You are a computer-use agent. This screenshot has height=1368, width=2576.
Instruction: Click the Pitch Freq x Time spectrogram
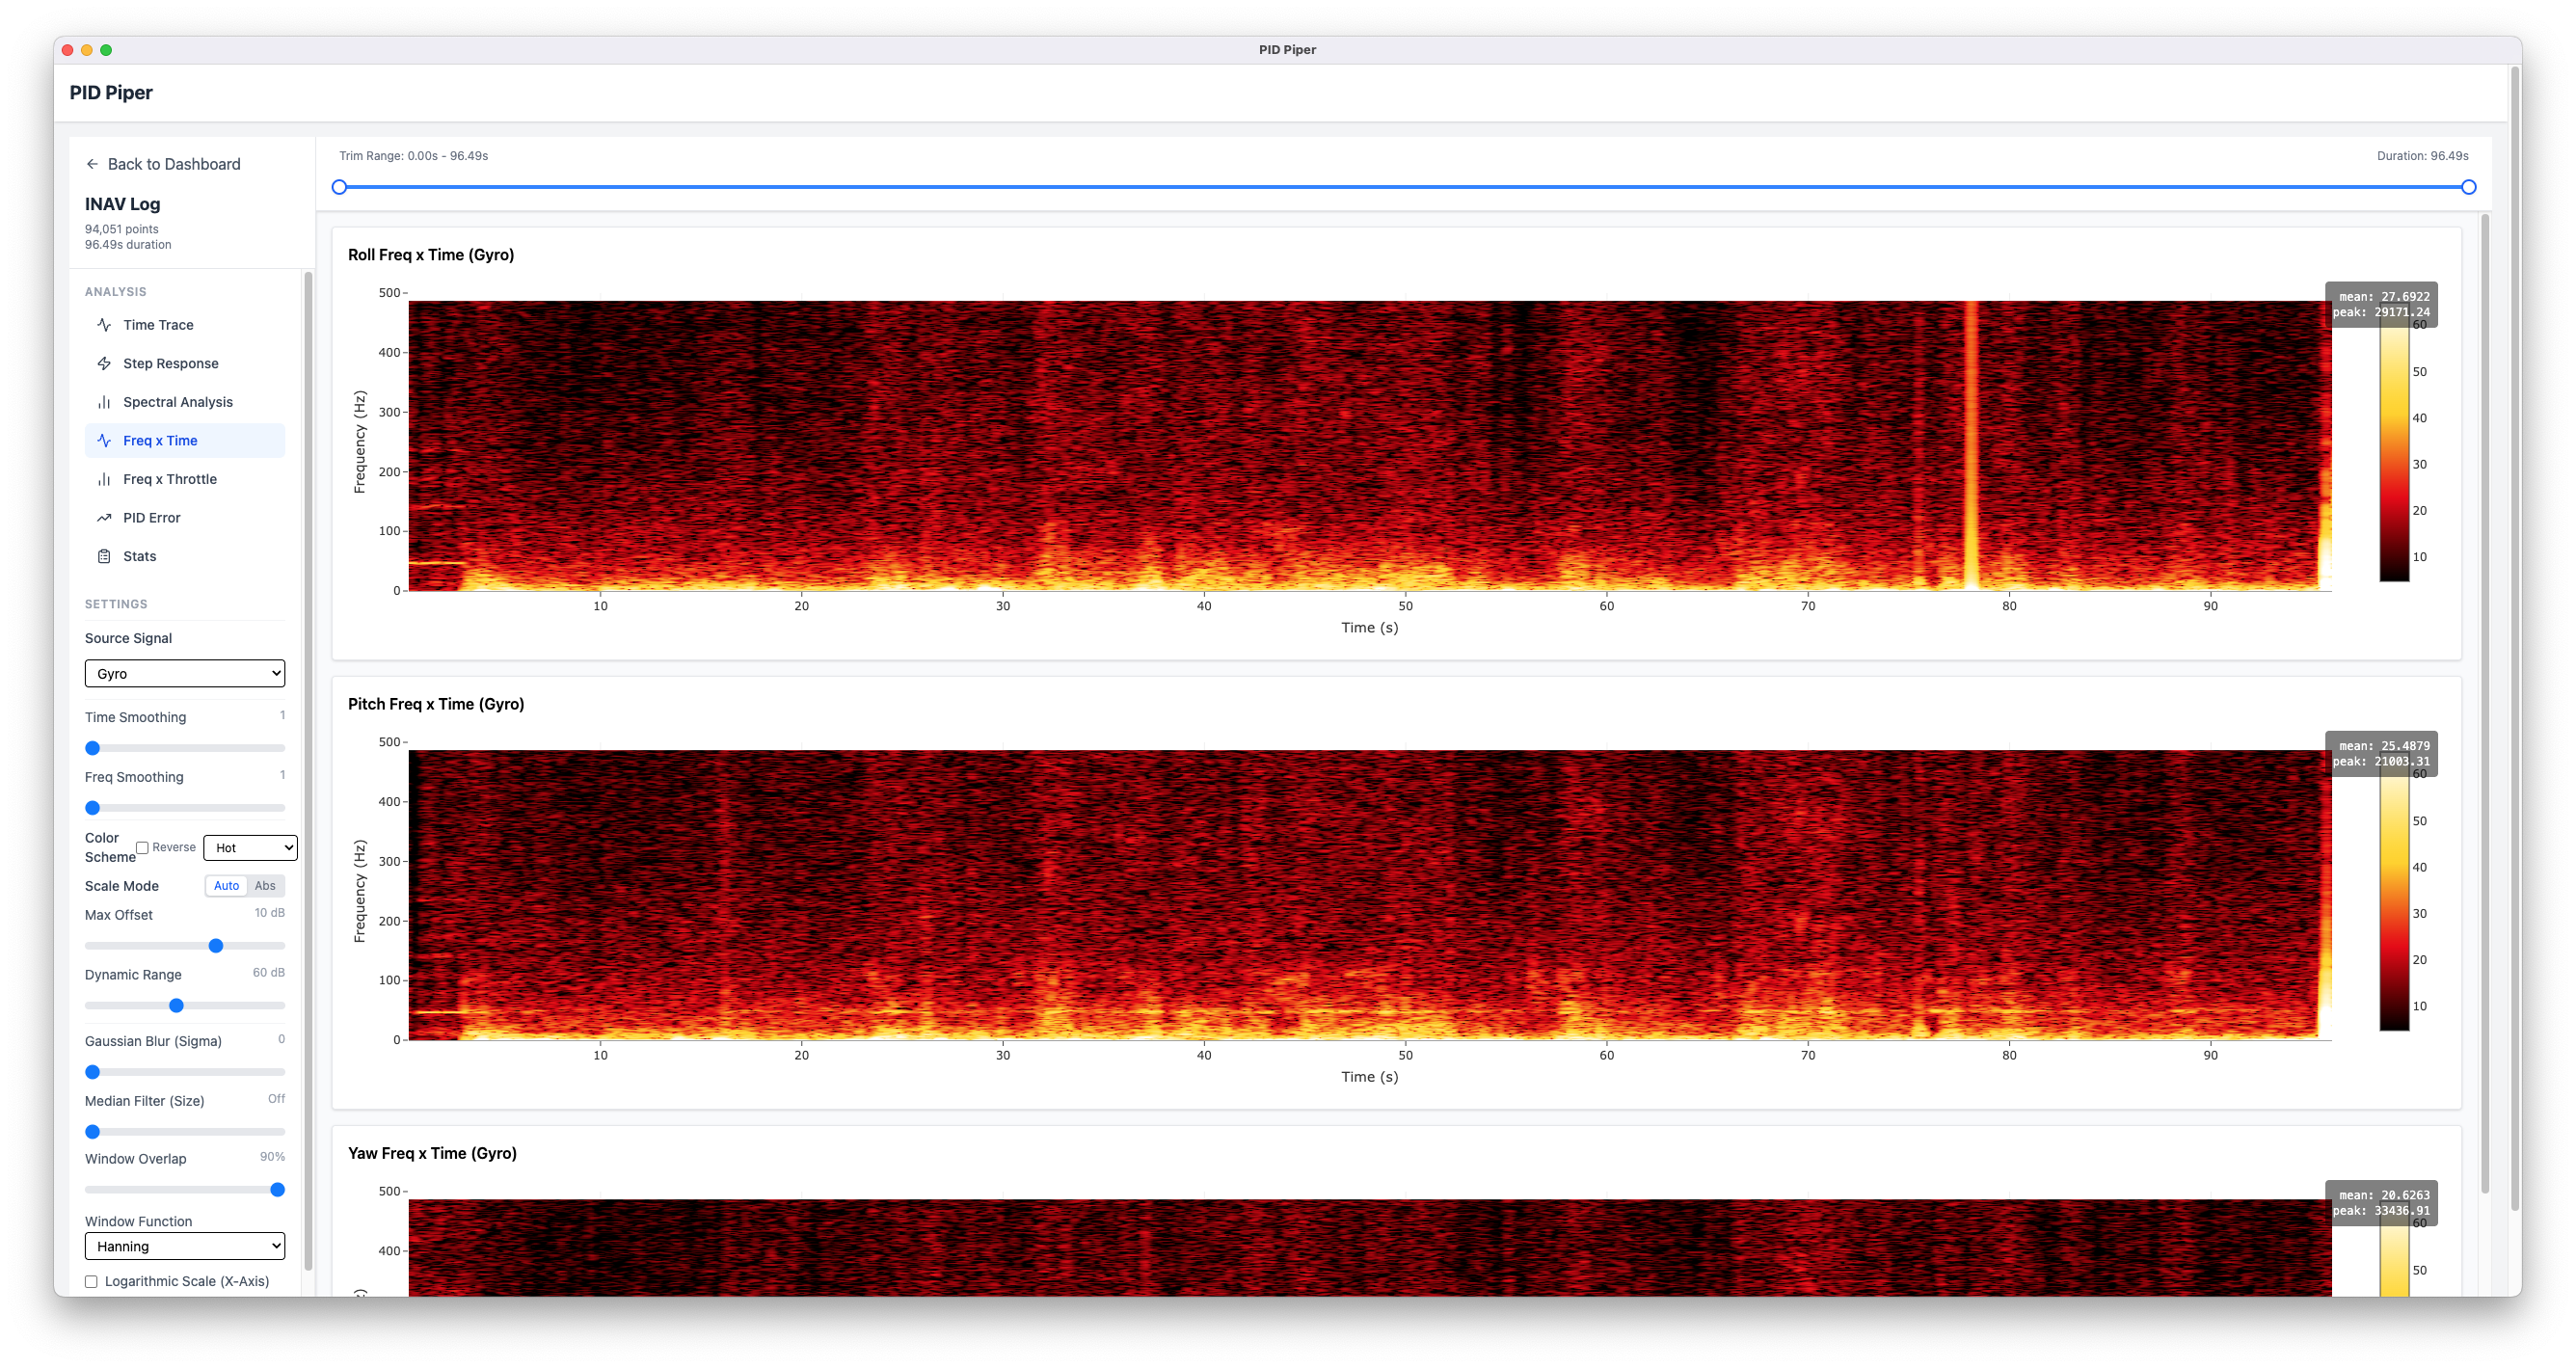pyautogui.click(x=1369, y=895)
